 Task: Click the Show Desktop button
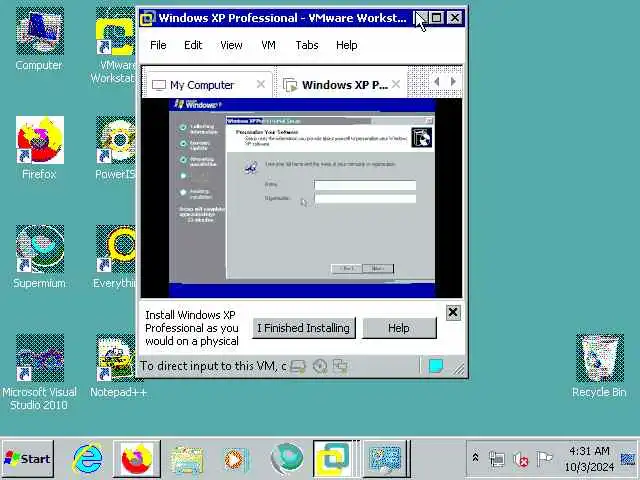click(629, 459)
